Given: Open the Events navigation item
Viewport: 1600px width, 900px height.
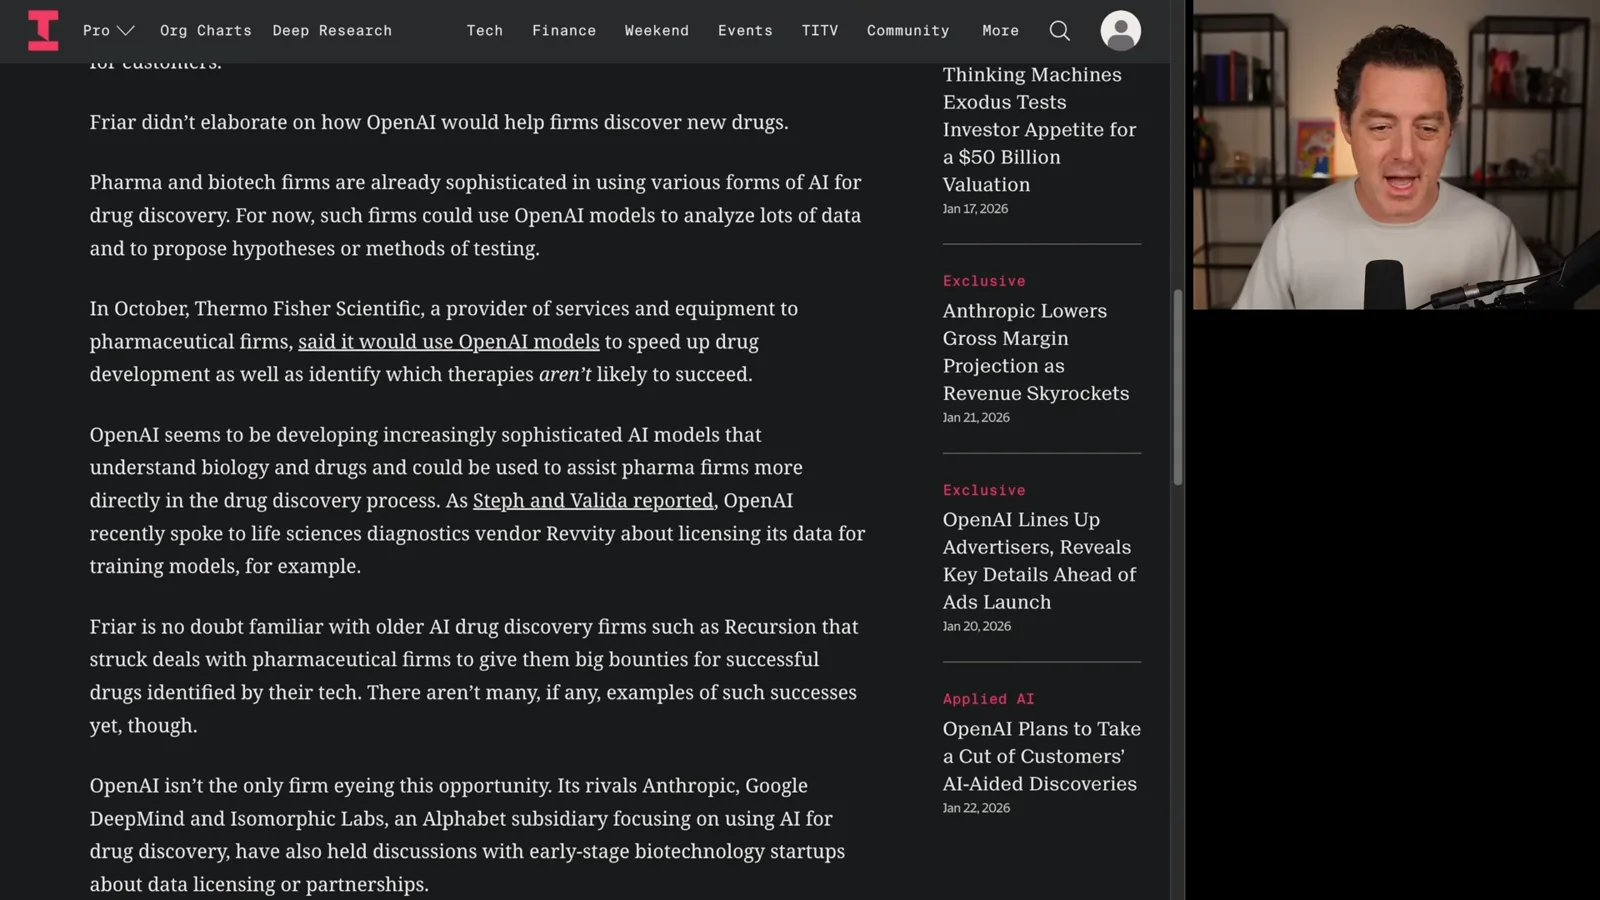Looking at the screenshot, I should 745,31.
